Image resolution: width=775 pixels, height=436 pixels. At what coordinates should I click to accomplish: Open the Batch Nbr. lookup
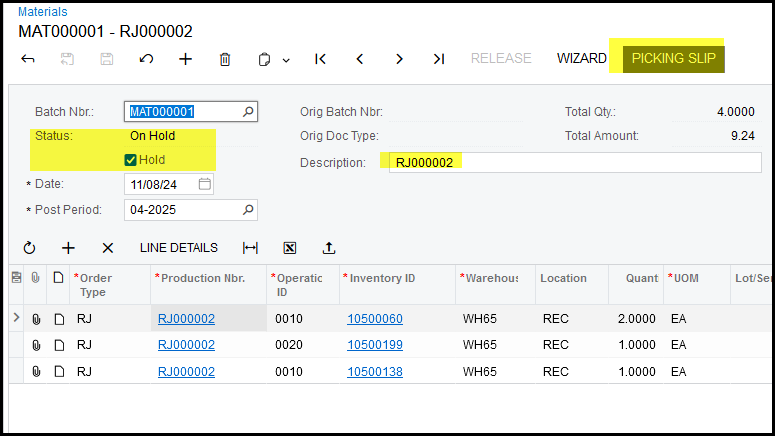[x=248, y=112]
